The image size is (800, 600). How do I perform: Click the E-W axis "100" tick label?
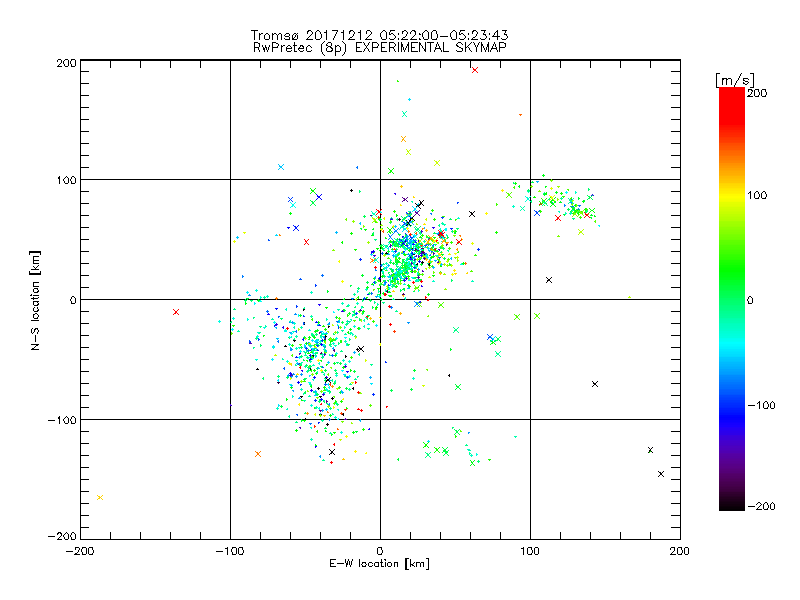530,551
